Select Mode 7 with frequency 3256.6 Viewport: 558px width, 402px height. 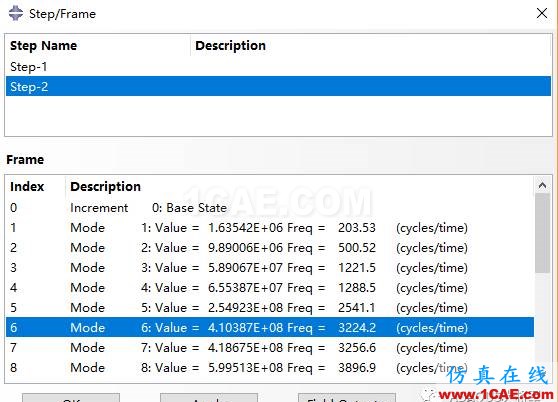(270, 348)
